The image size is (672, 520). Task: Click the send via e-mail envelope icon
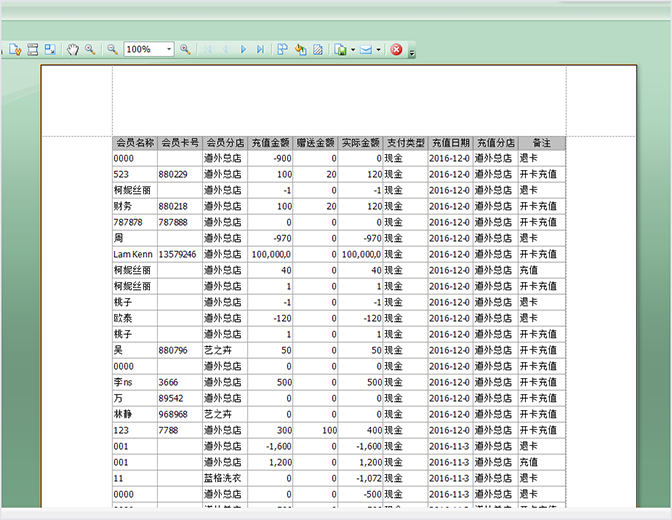point(365,49)
